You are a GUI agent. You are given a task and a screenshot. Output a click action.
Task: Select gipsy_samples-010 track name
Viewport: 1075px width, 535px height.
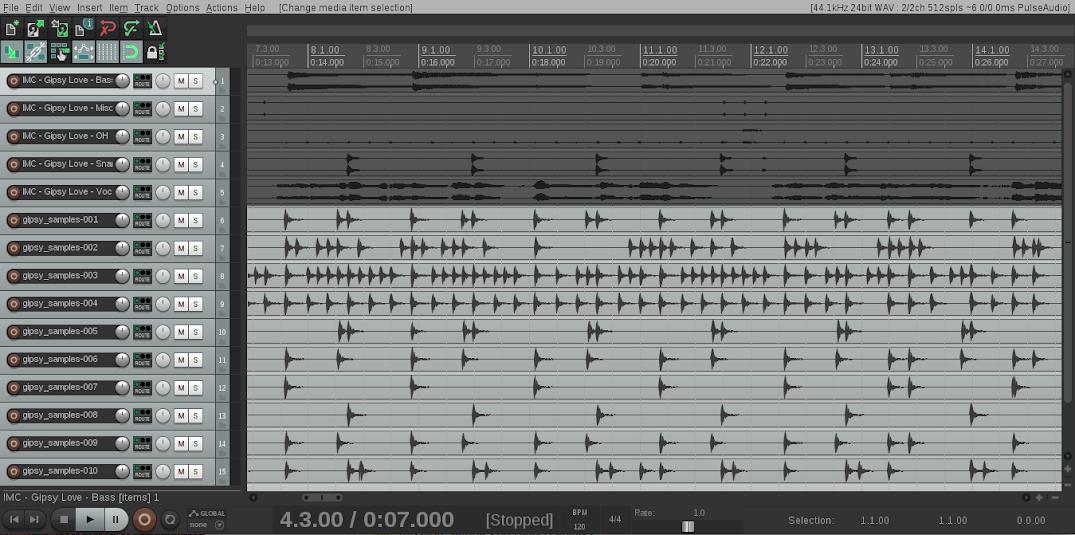[60, 471]
